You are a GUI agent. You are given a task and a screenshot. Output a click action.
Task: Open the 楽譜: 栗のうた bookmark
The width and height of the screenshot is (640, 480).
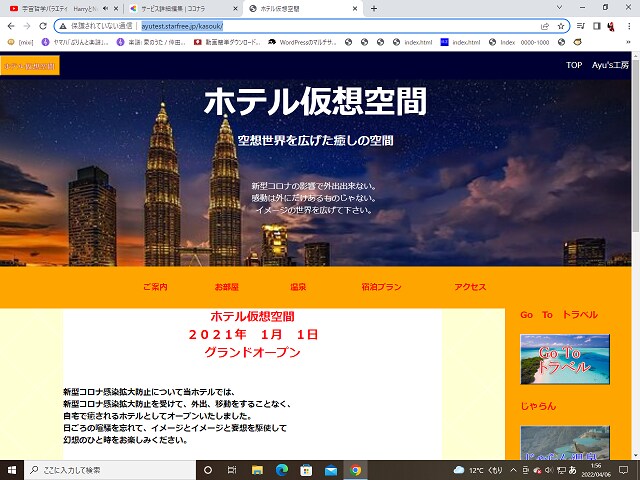151,42
